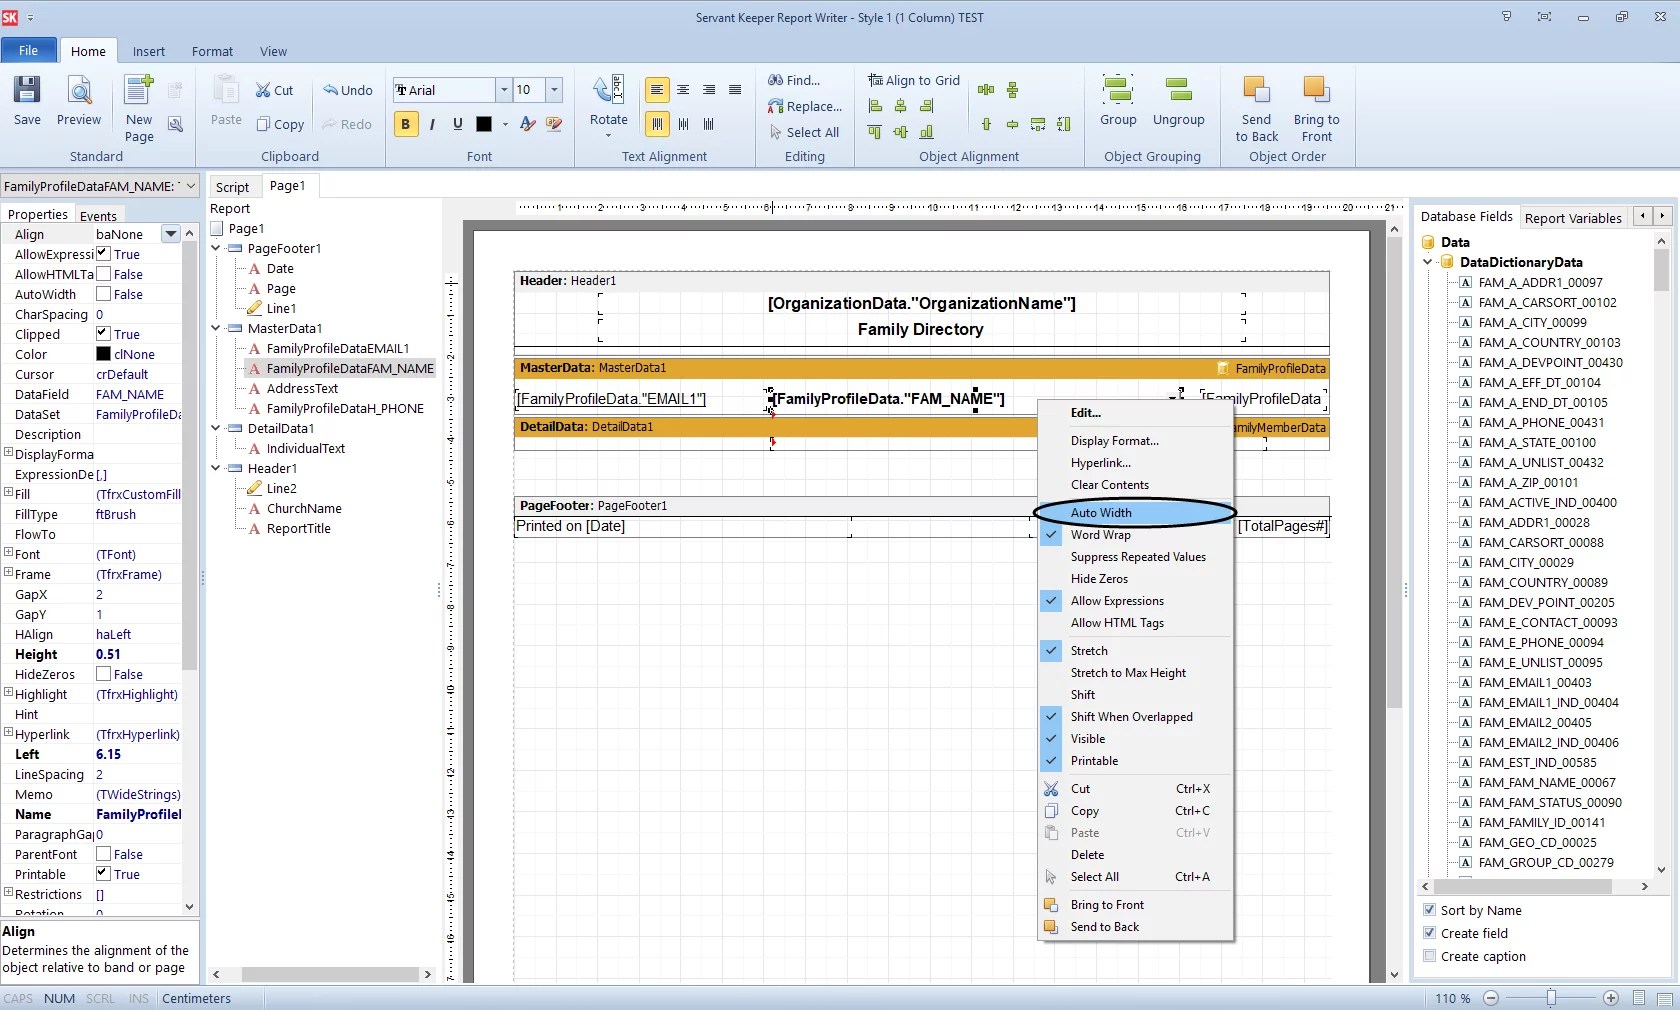Enable the Create caption checkbox
This screenshot has height=1010, width=1680.
(1429, 956)
